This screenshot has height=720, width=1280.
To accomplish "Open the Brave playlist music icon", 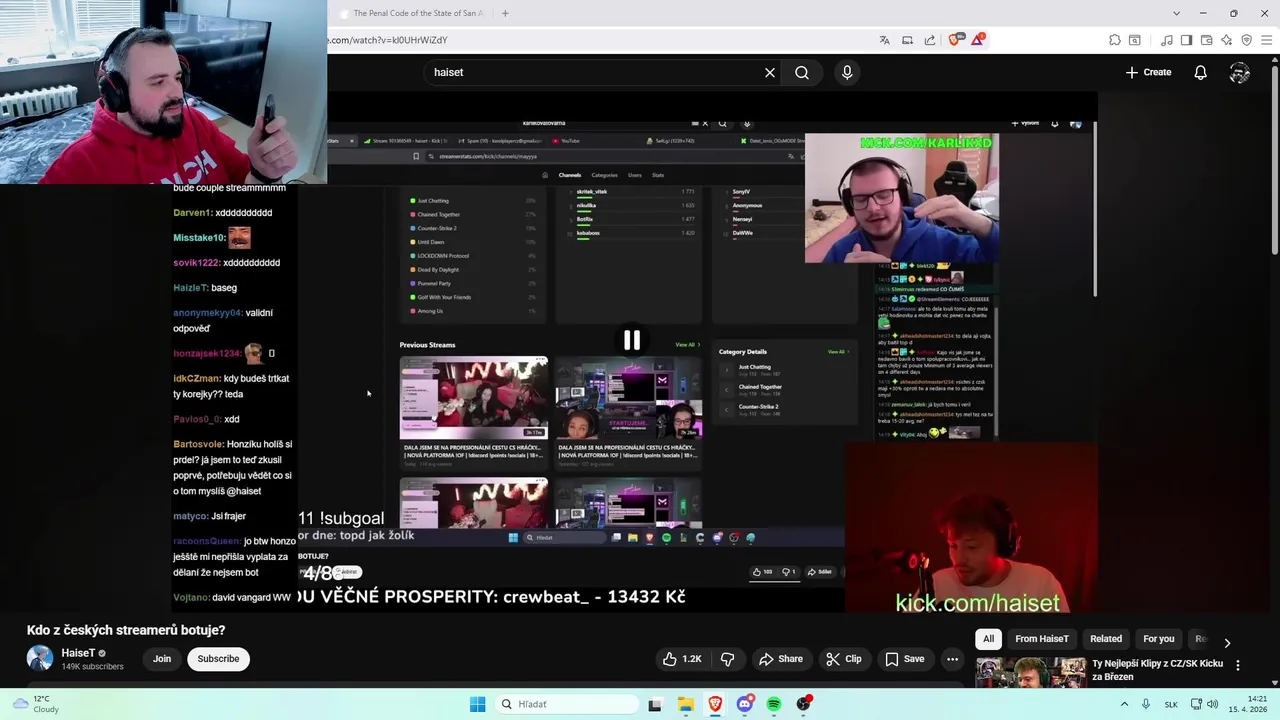I will (1166, 40).
